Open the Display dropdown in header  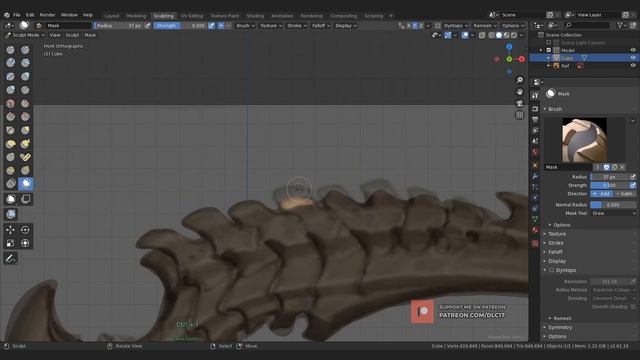(x=346, y=25)
